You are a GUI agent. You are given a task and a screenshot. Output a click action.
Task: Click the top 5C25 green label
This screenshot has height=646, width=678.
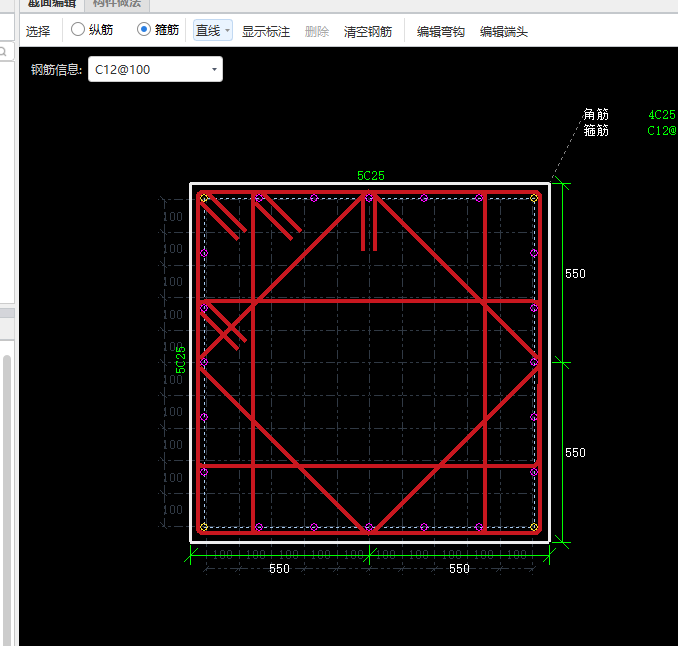[x=371, y=176]
